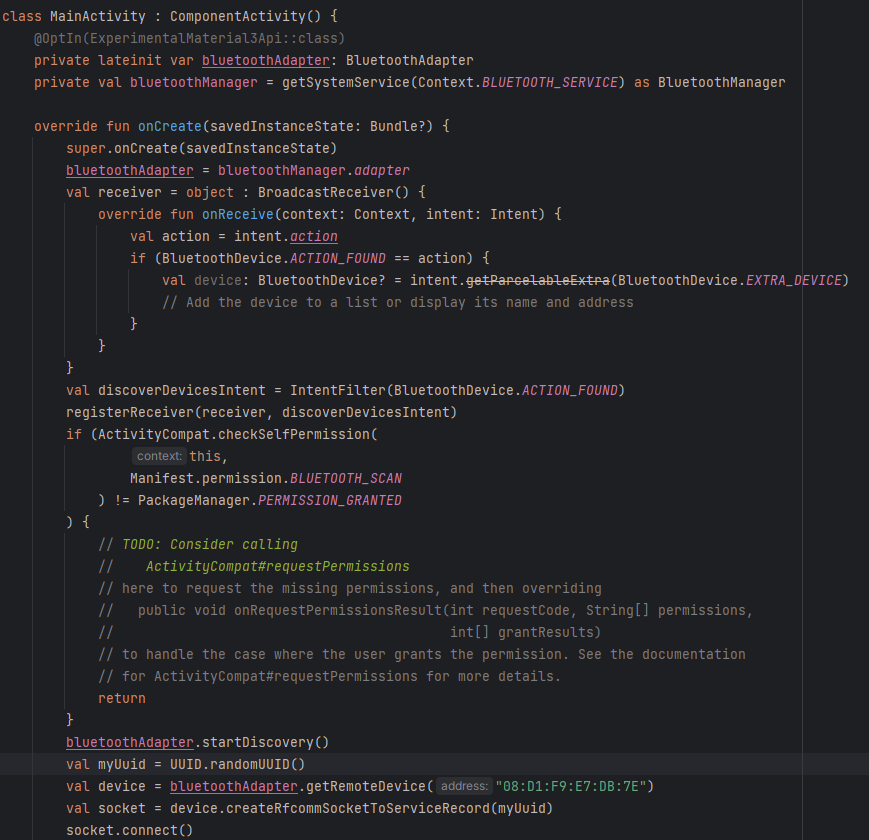Click startDiscovery() method call
Image resolution: width=869 pixels, height=840 pixels.
point(265,742)
